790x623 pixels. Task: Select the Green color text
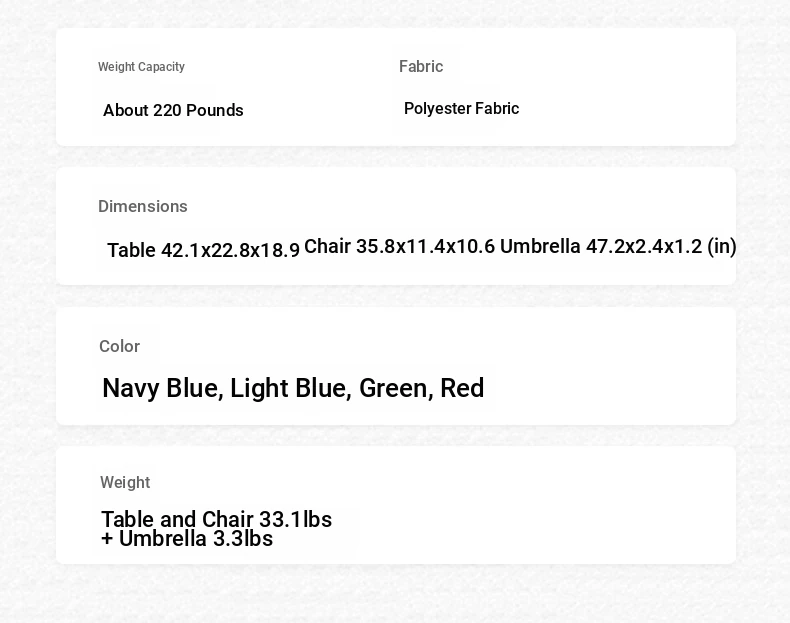397,388
